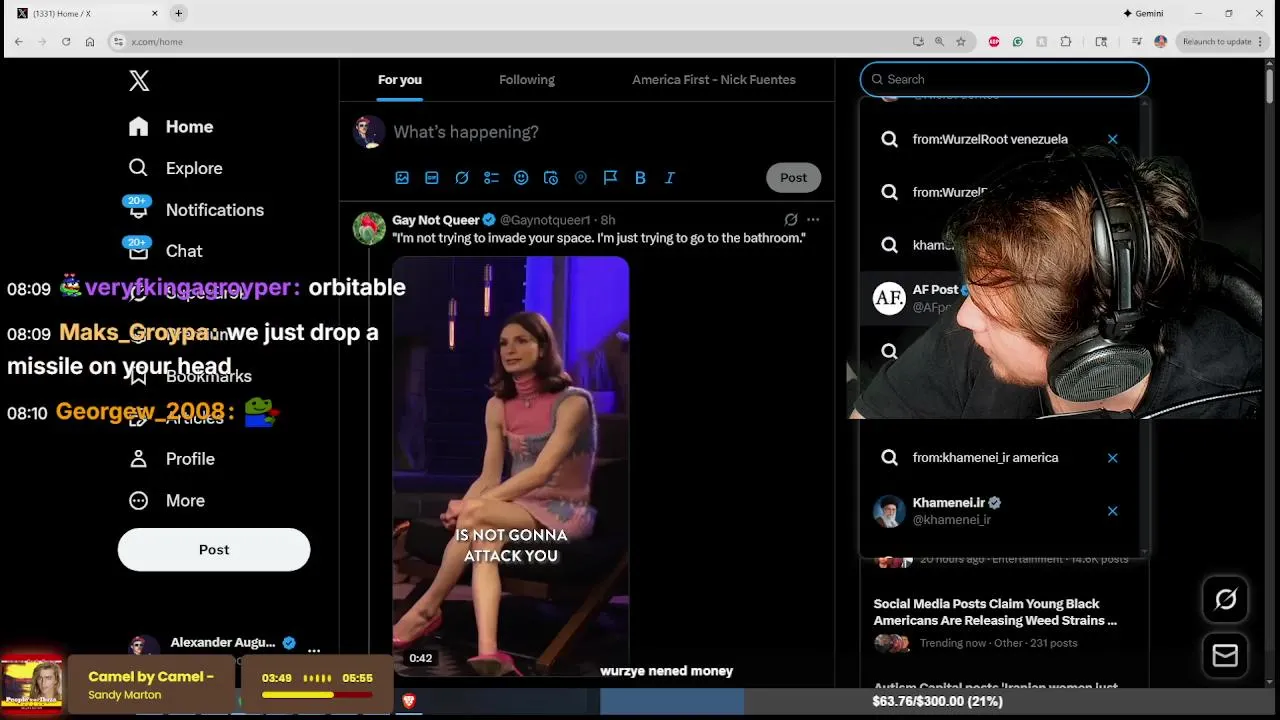Switch to the Following tab

pyautogui.click(x=527, y=80)
